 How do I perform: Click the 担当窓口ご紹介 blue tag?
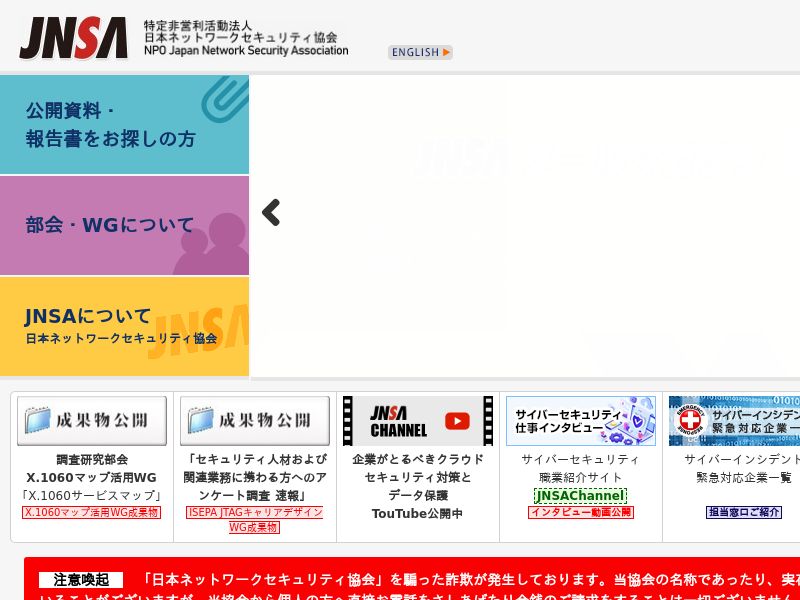pos(743,512)
